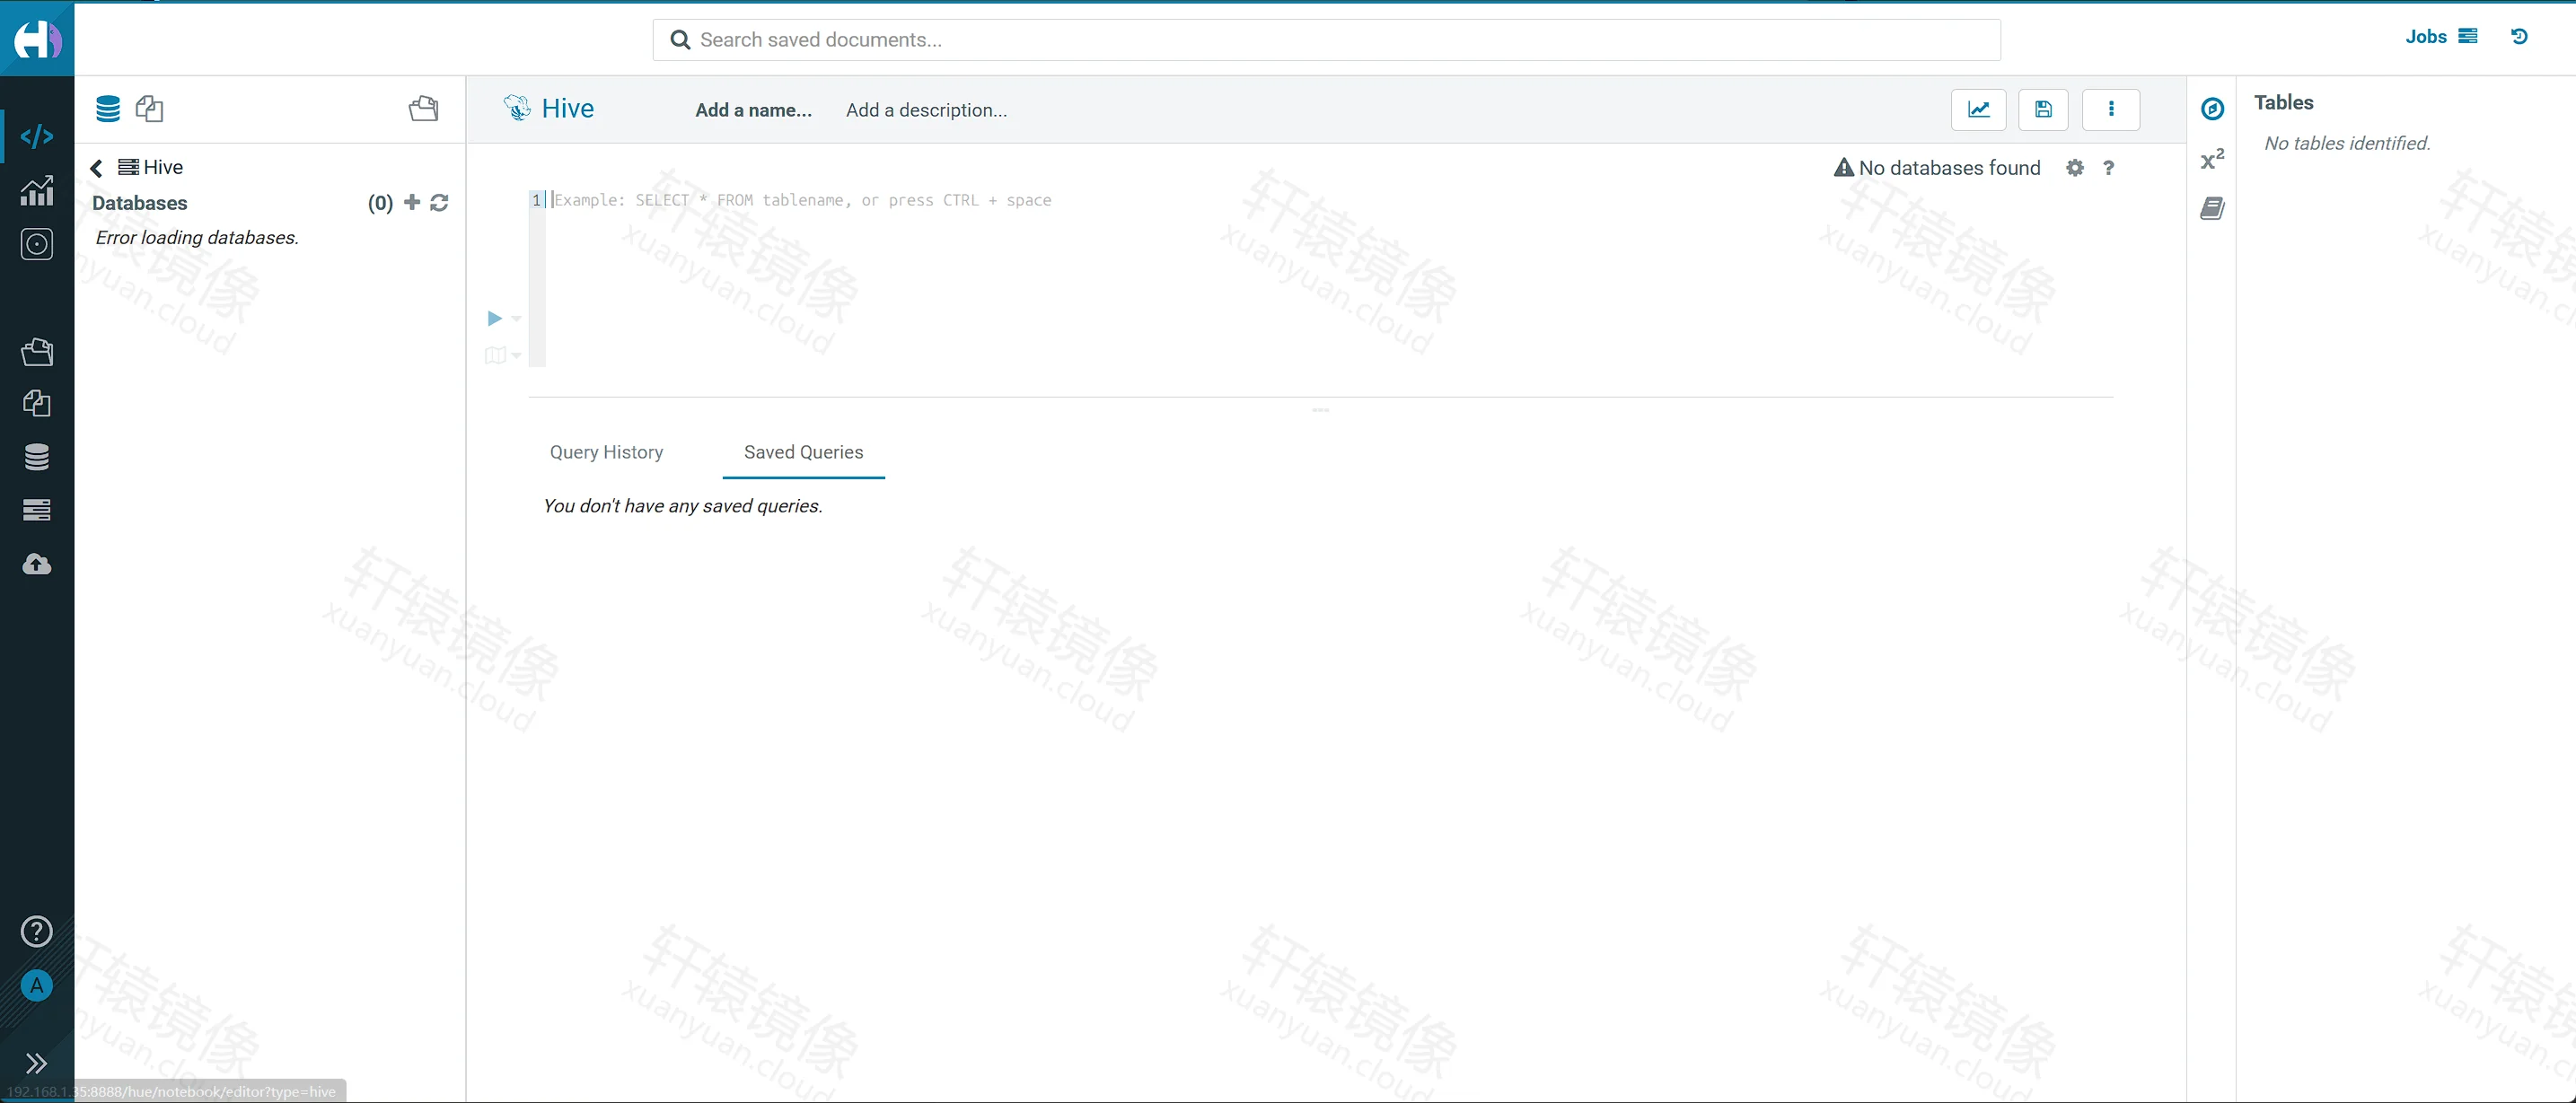Switch to the Query History tab

[606, 452]
